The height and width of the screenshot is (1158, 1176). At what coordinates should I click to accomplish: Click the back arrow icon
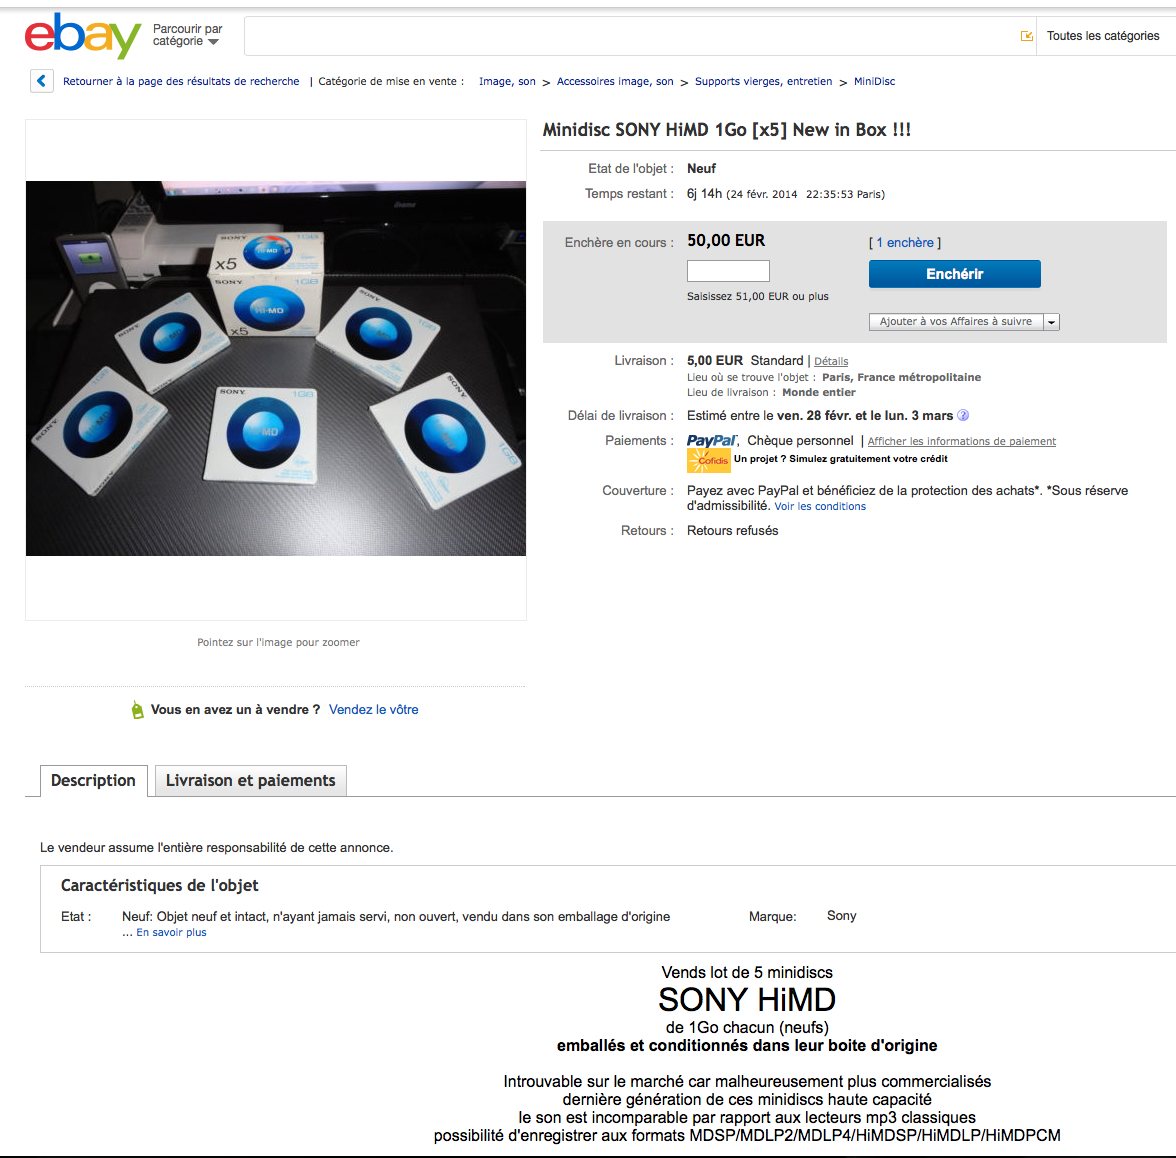click(42, 81)
